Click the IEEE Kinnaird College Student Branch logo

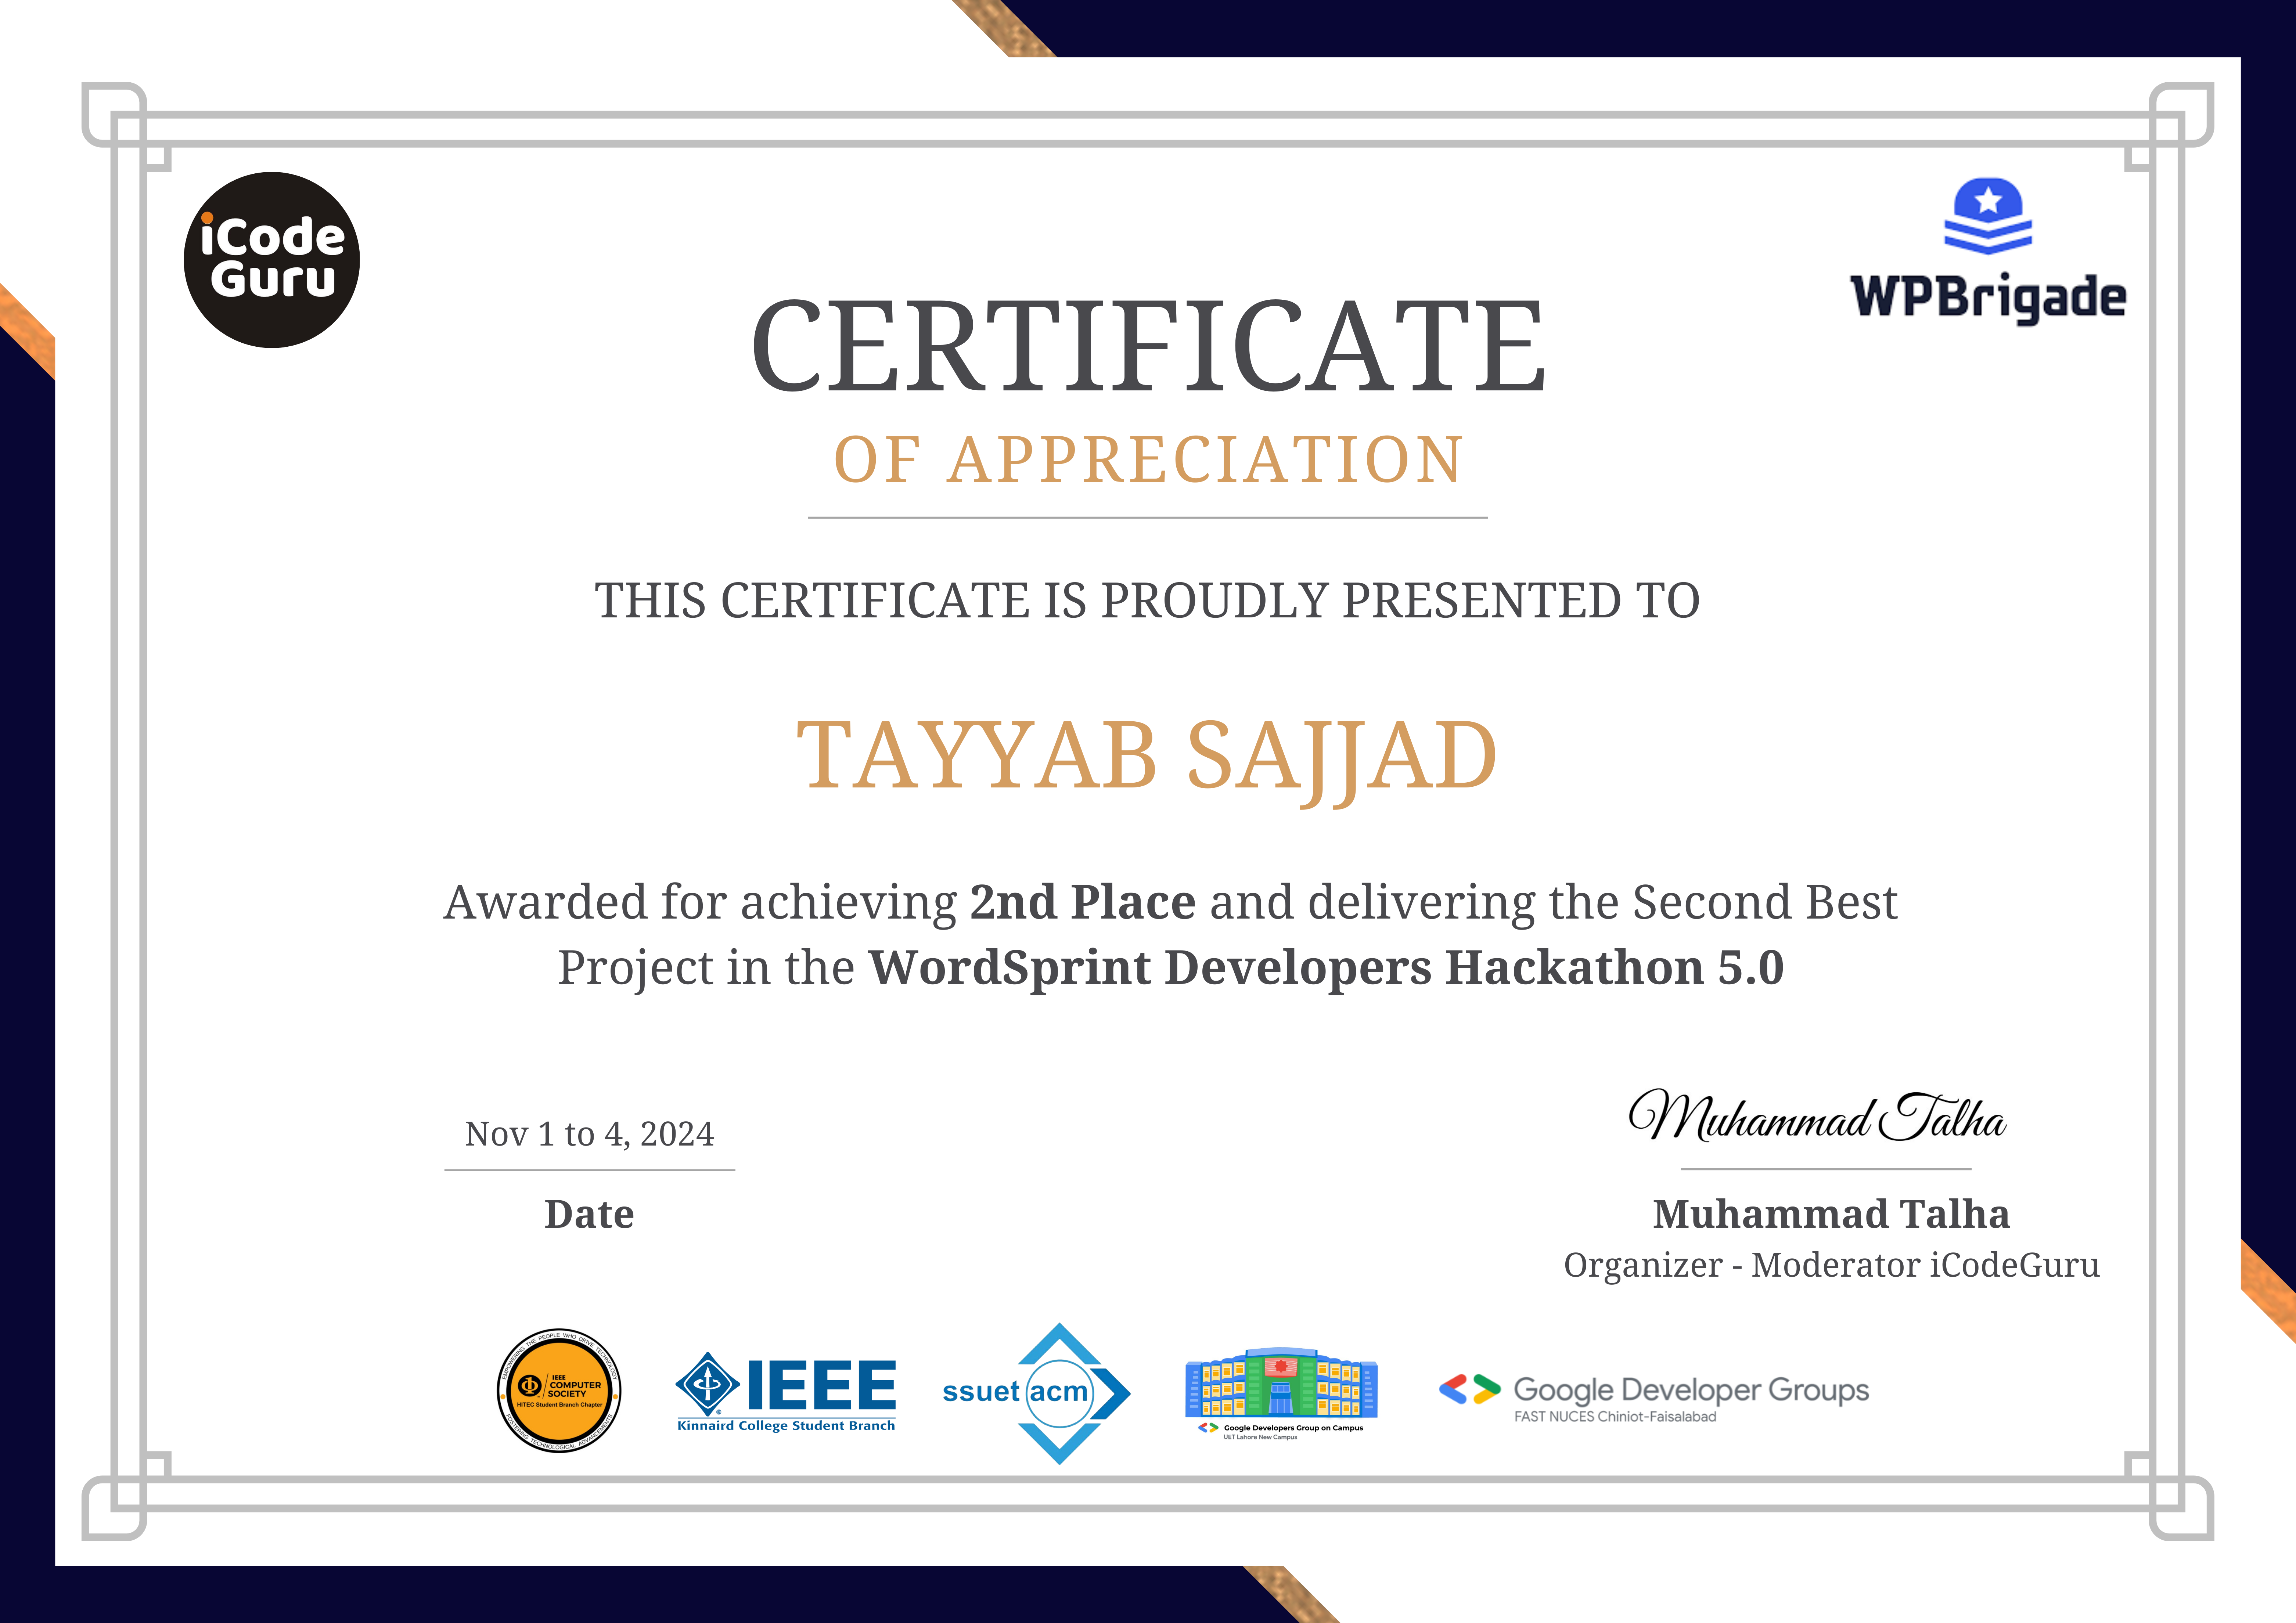tap(786, 1392)
